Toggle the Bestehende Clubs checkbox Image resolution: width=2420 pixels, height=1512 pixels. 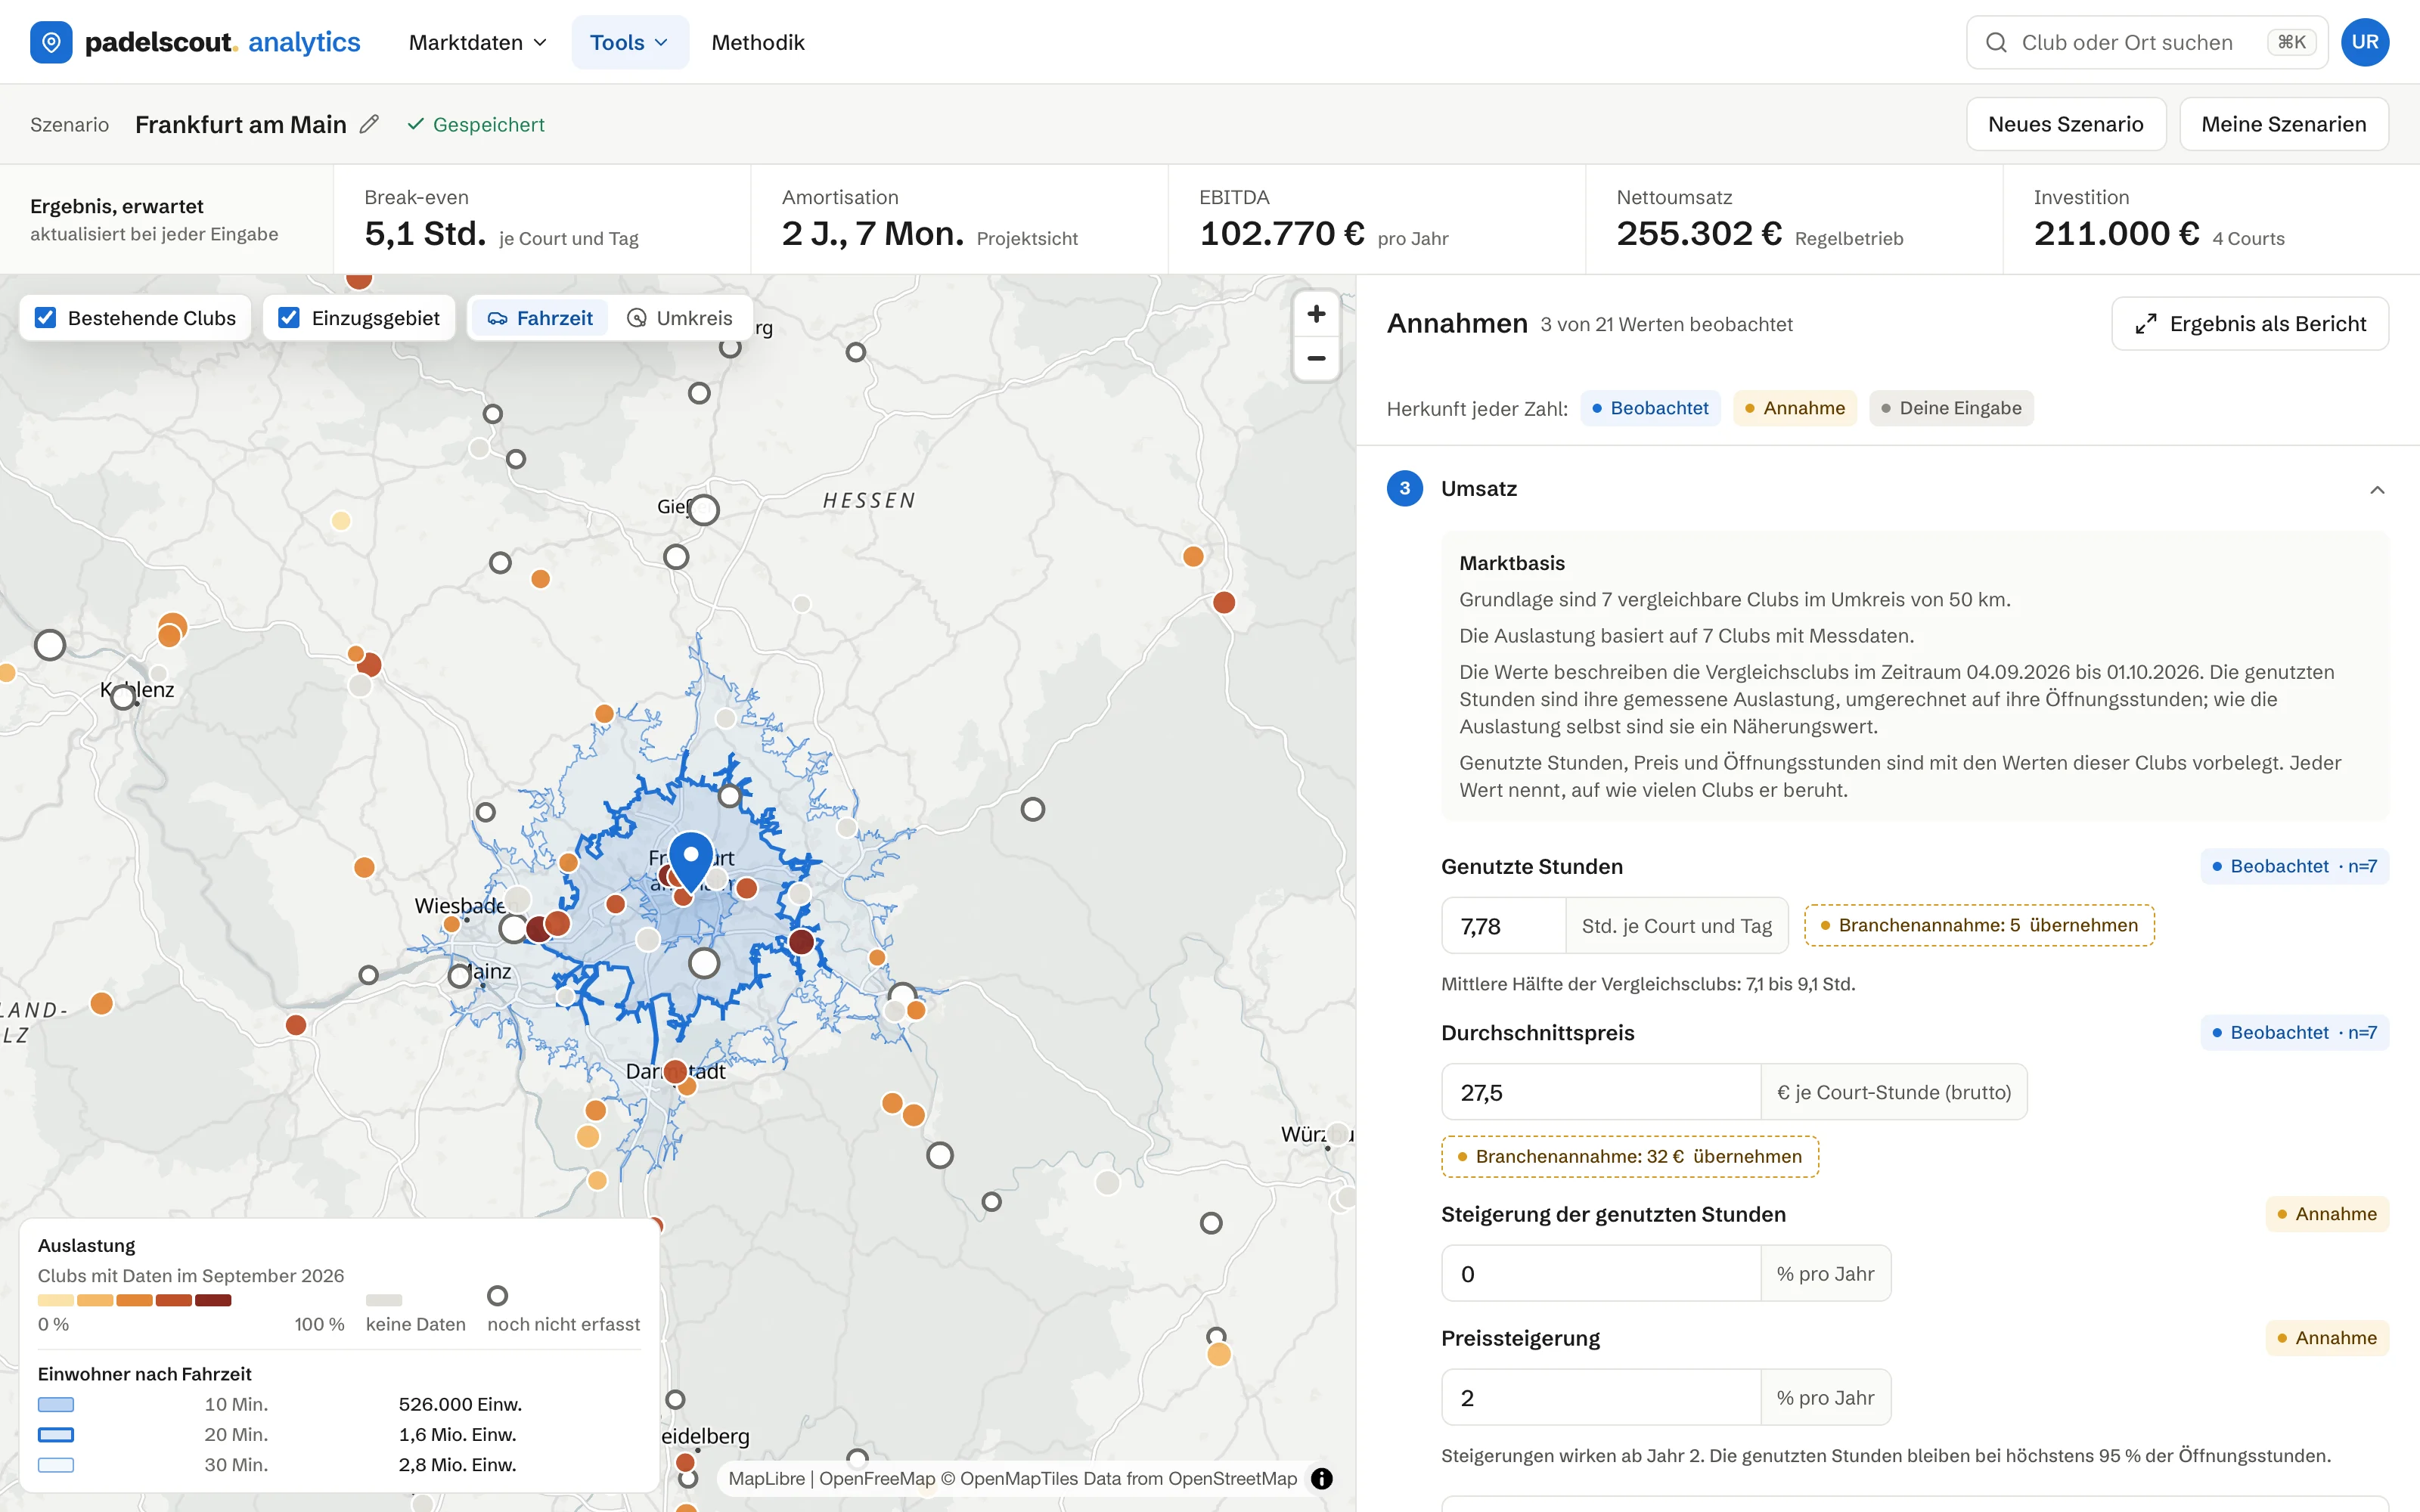45,318
